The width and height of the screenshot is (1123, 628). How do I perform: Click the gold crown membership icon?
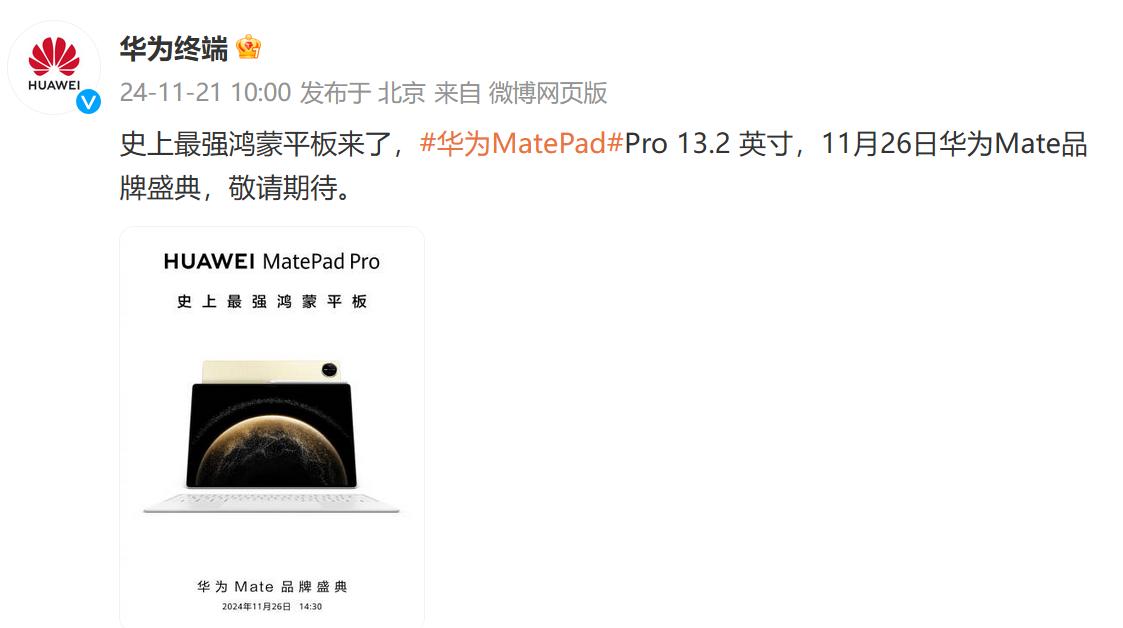[248, 47]
